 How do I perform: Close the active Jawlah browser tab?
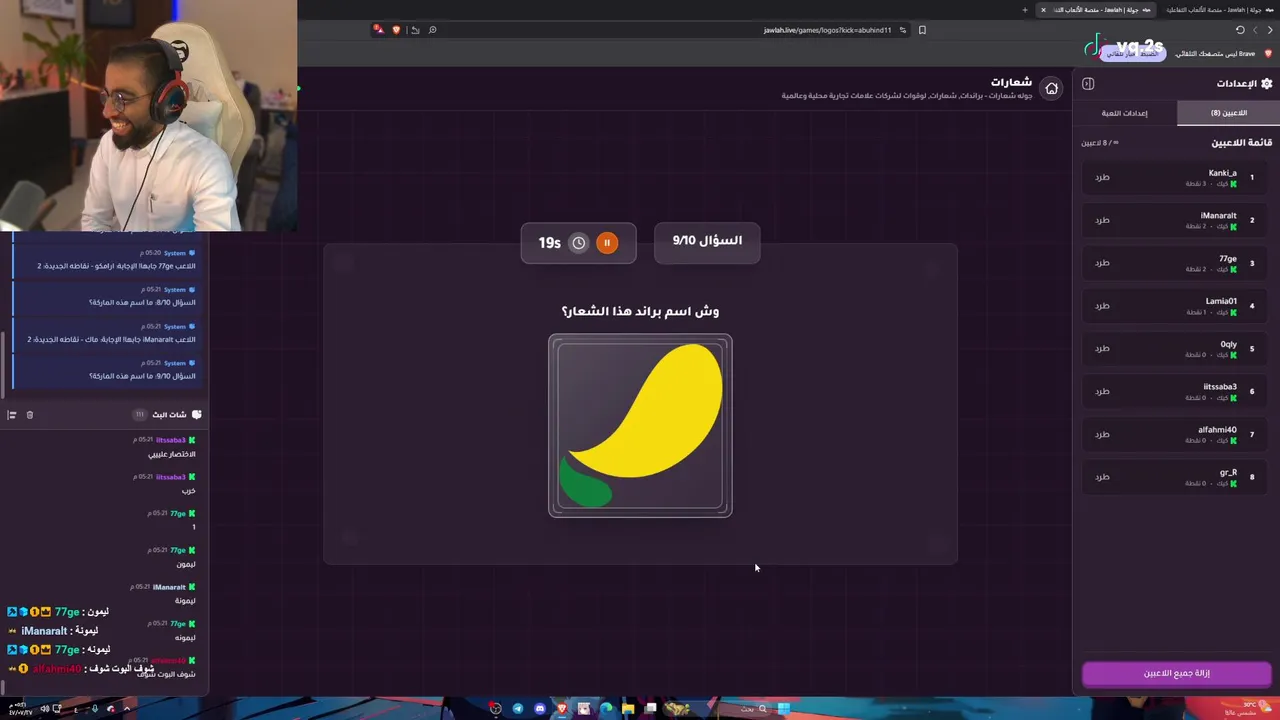coord(1043,10)
